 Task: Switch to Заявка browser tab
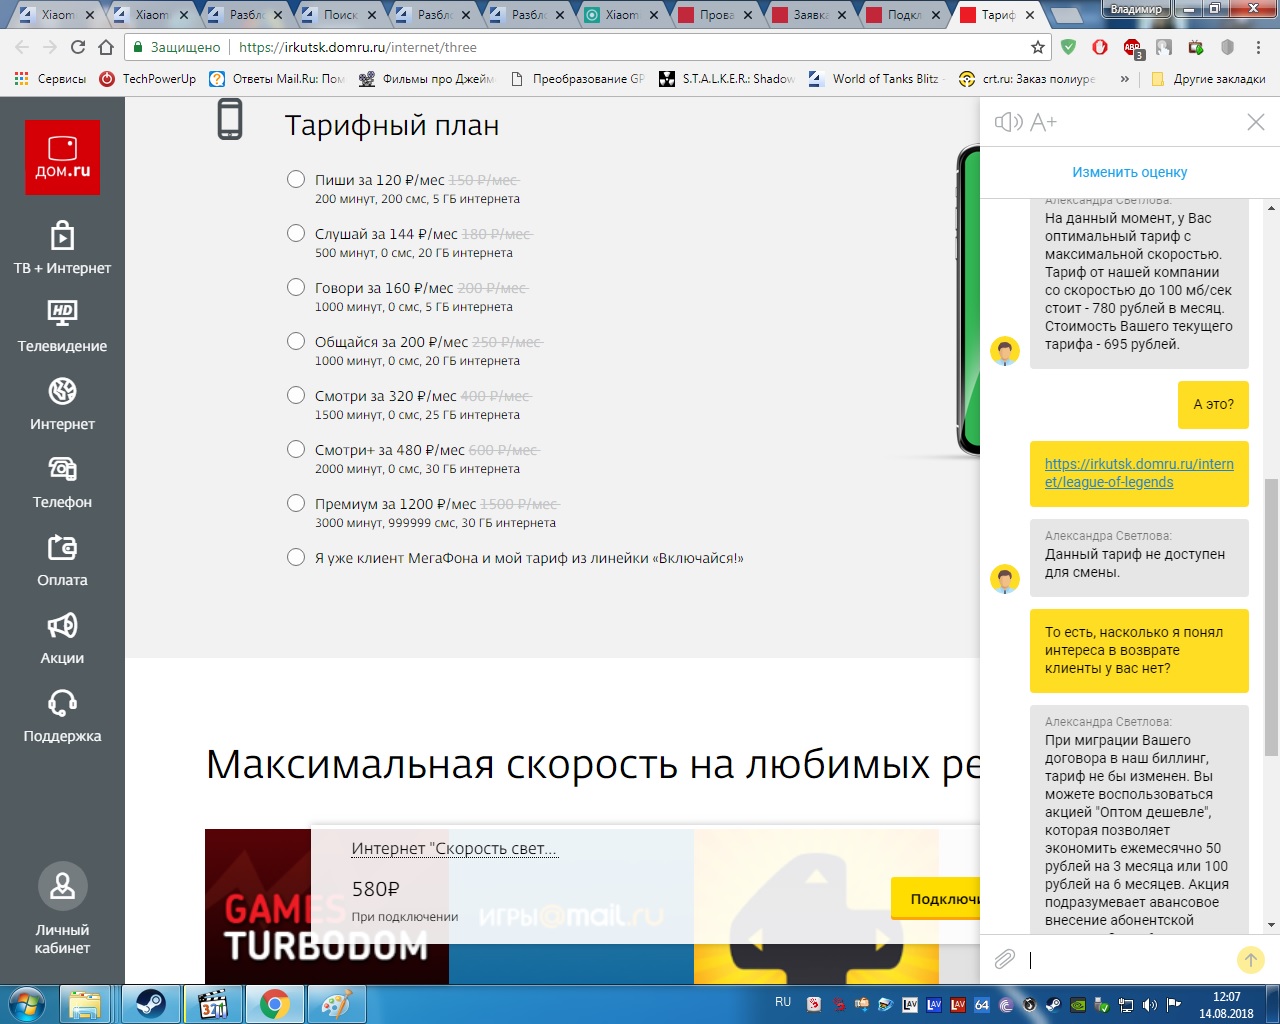[x=810, y=15]
